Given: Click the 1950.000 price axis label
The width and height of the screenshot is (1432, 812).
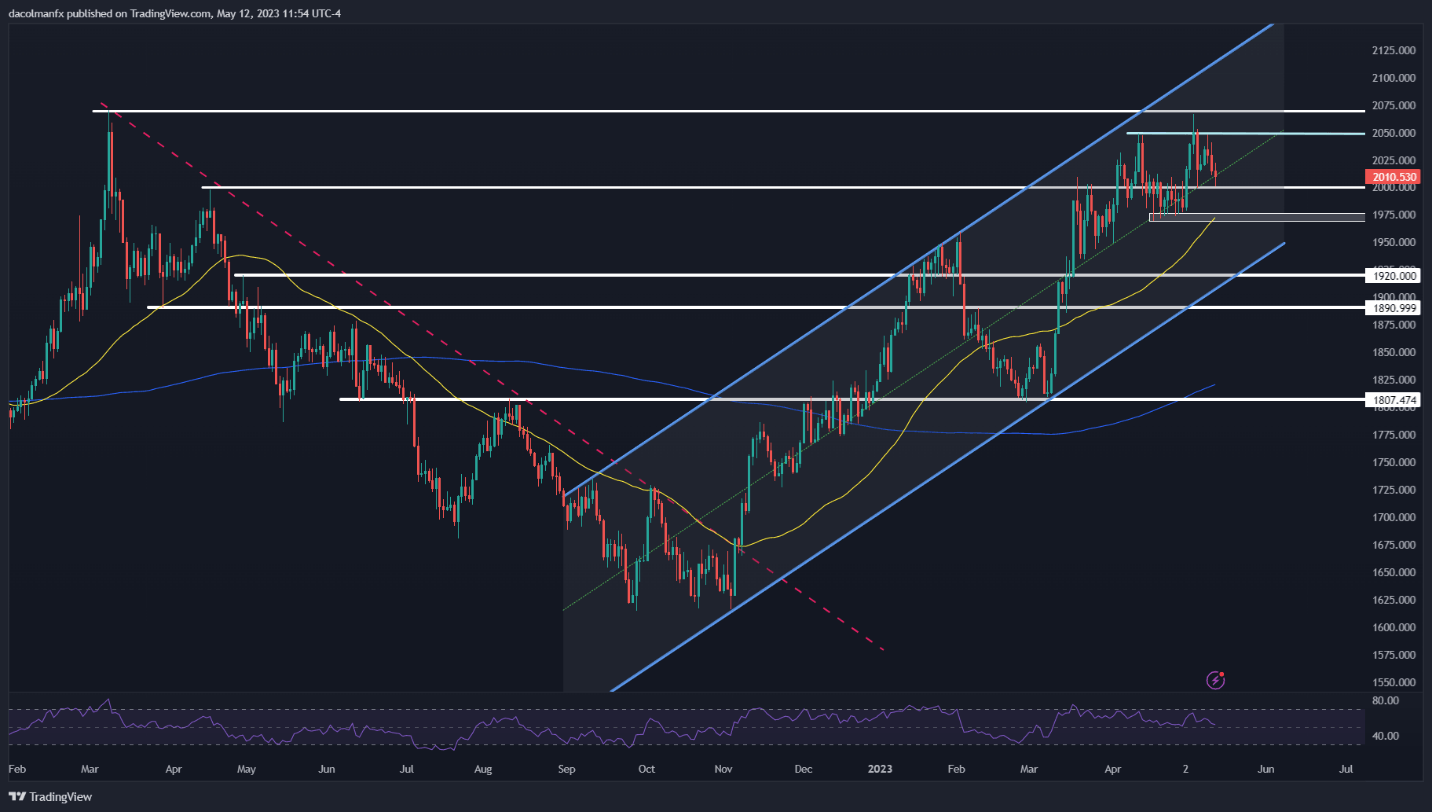Looking at the screenshot, I should point(1396,243).
